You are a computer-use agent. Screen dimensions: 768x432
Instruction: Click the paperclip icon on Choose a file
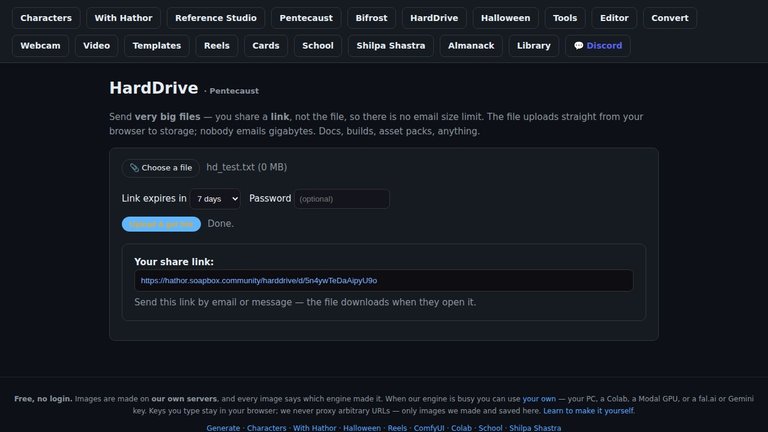(x=134, y=168)
